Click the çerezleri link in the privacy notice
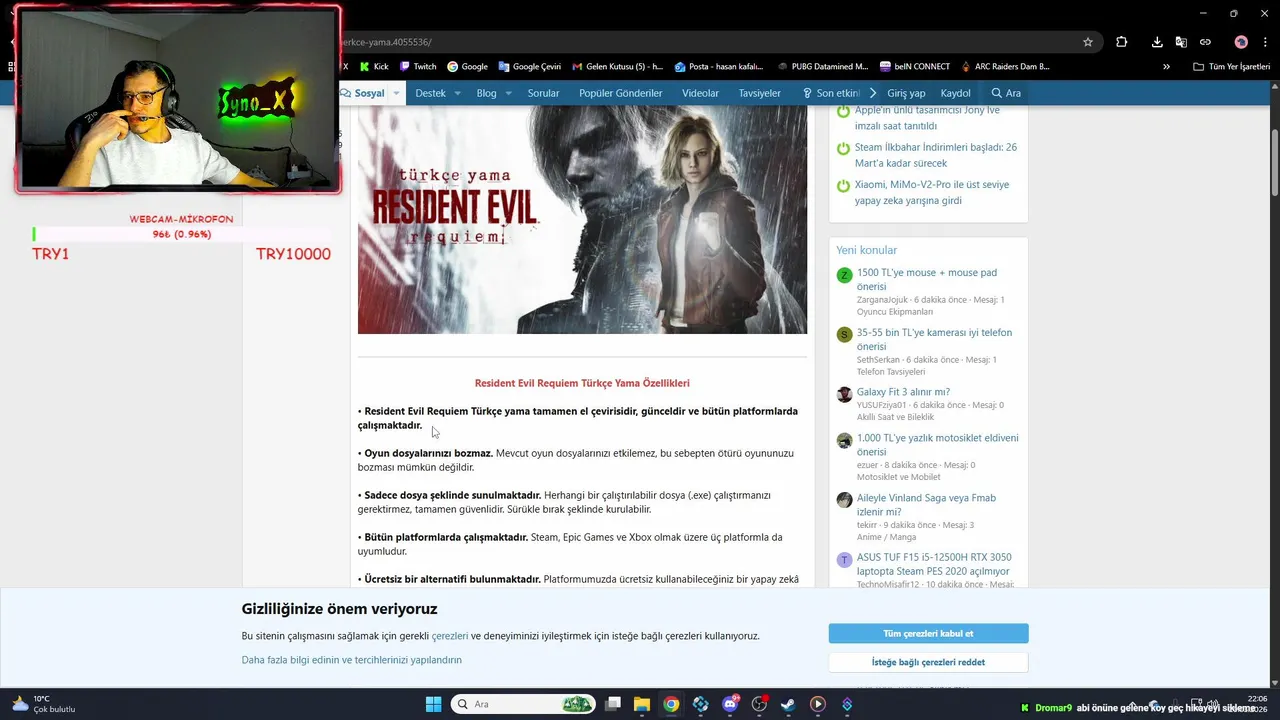Screen dimensions: 1280x720 pyautogui.click(x=450, y=636)
